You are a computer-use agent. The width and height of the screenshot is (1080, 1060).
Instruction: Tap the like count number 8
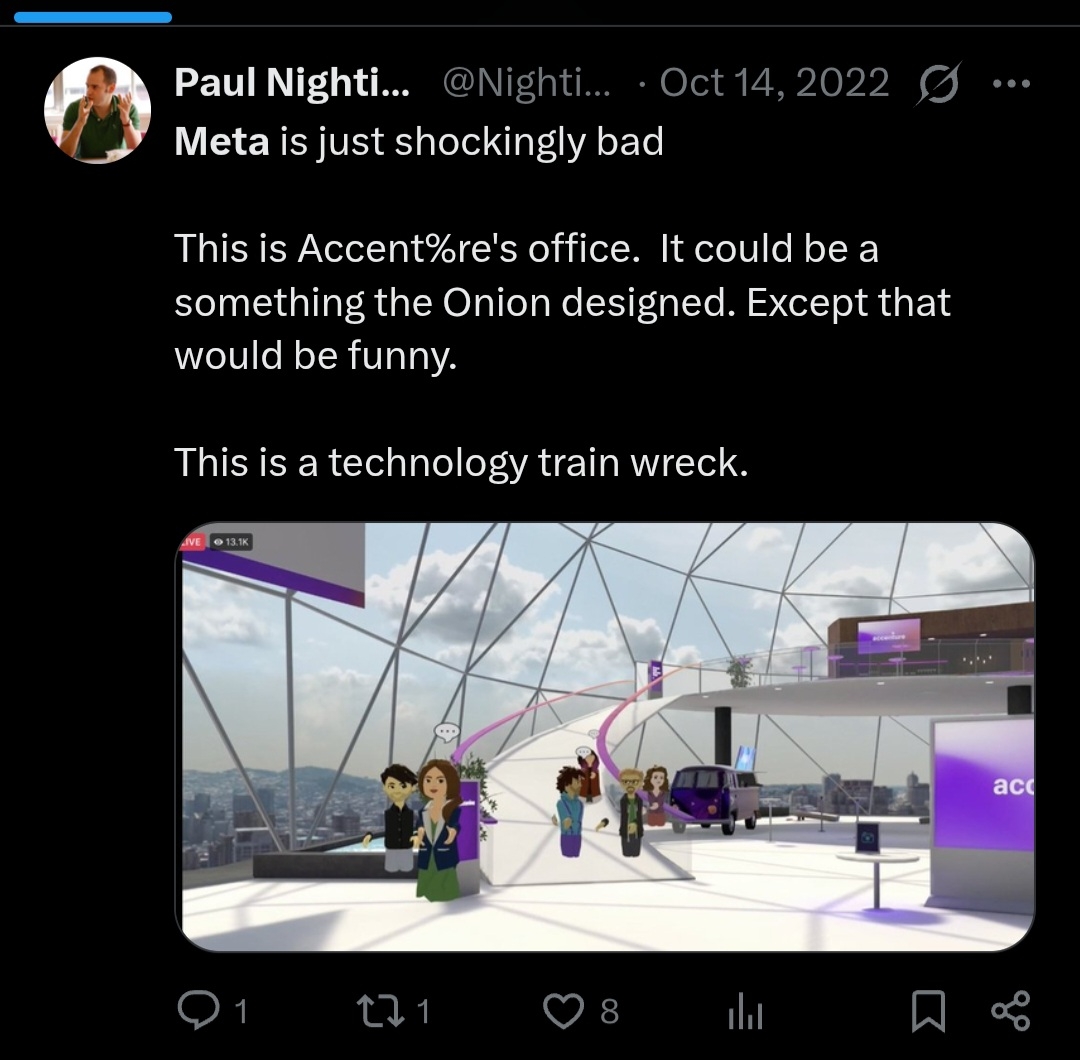[609, 1013]
